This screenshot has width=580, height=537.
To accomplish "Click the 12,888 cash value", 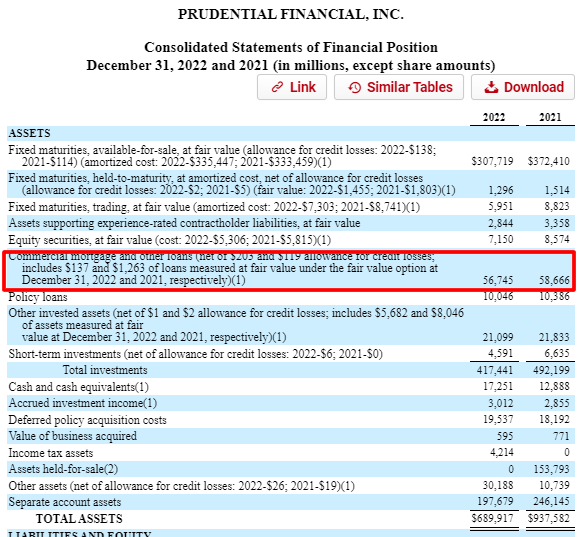I will [554, 386].
